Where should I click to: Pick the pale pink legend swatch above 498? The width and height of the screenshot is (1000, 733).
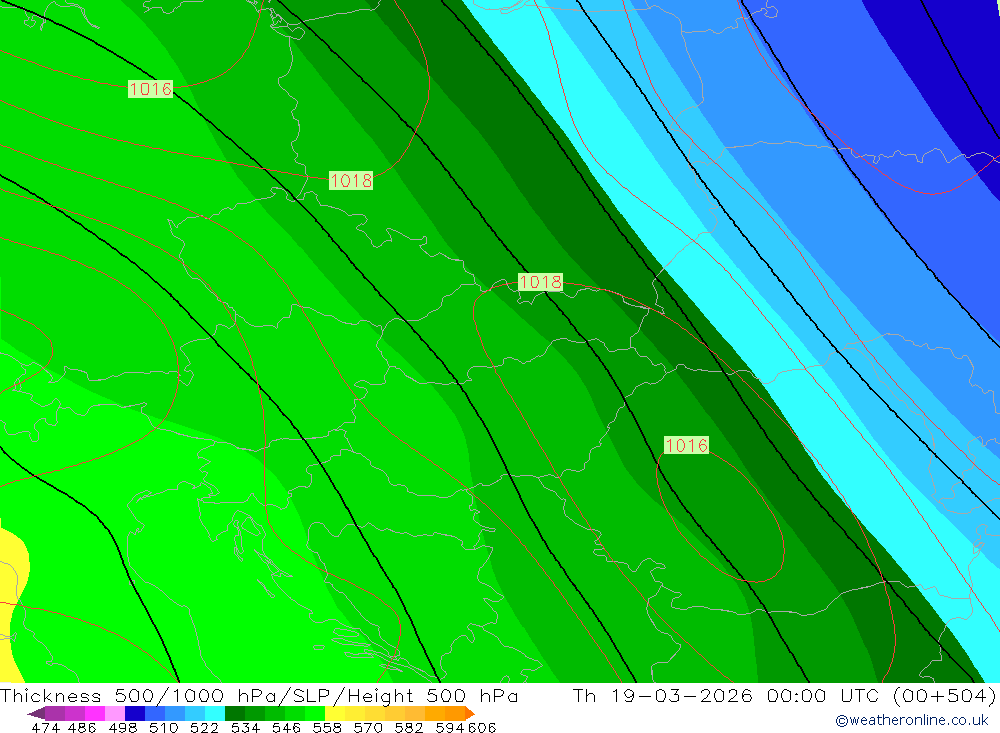coord(115,713)
